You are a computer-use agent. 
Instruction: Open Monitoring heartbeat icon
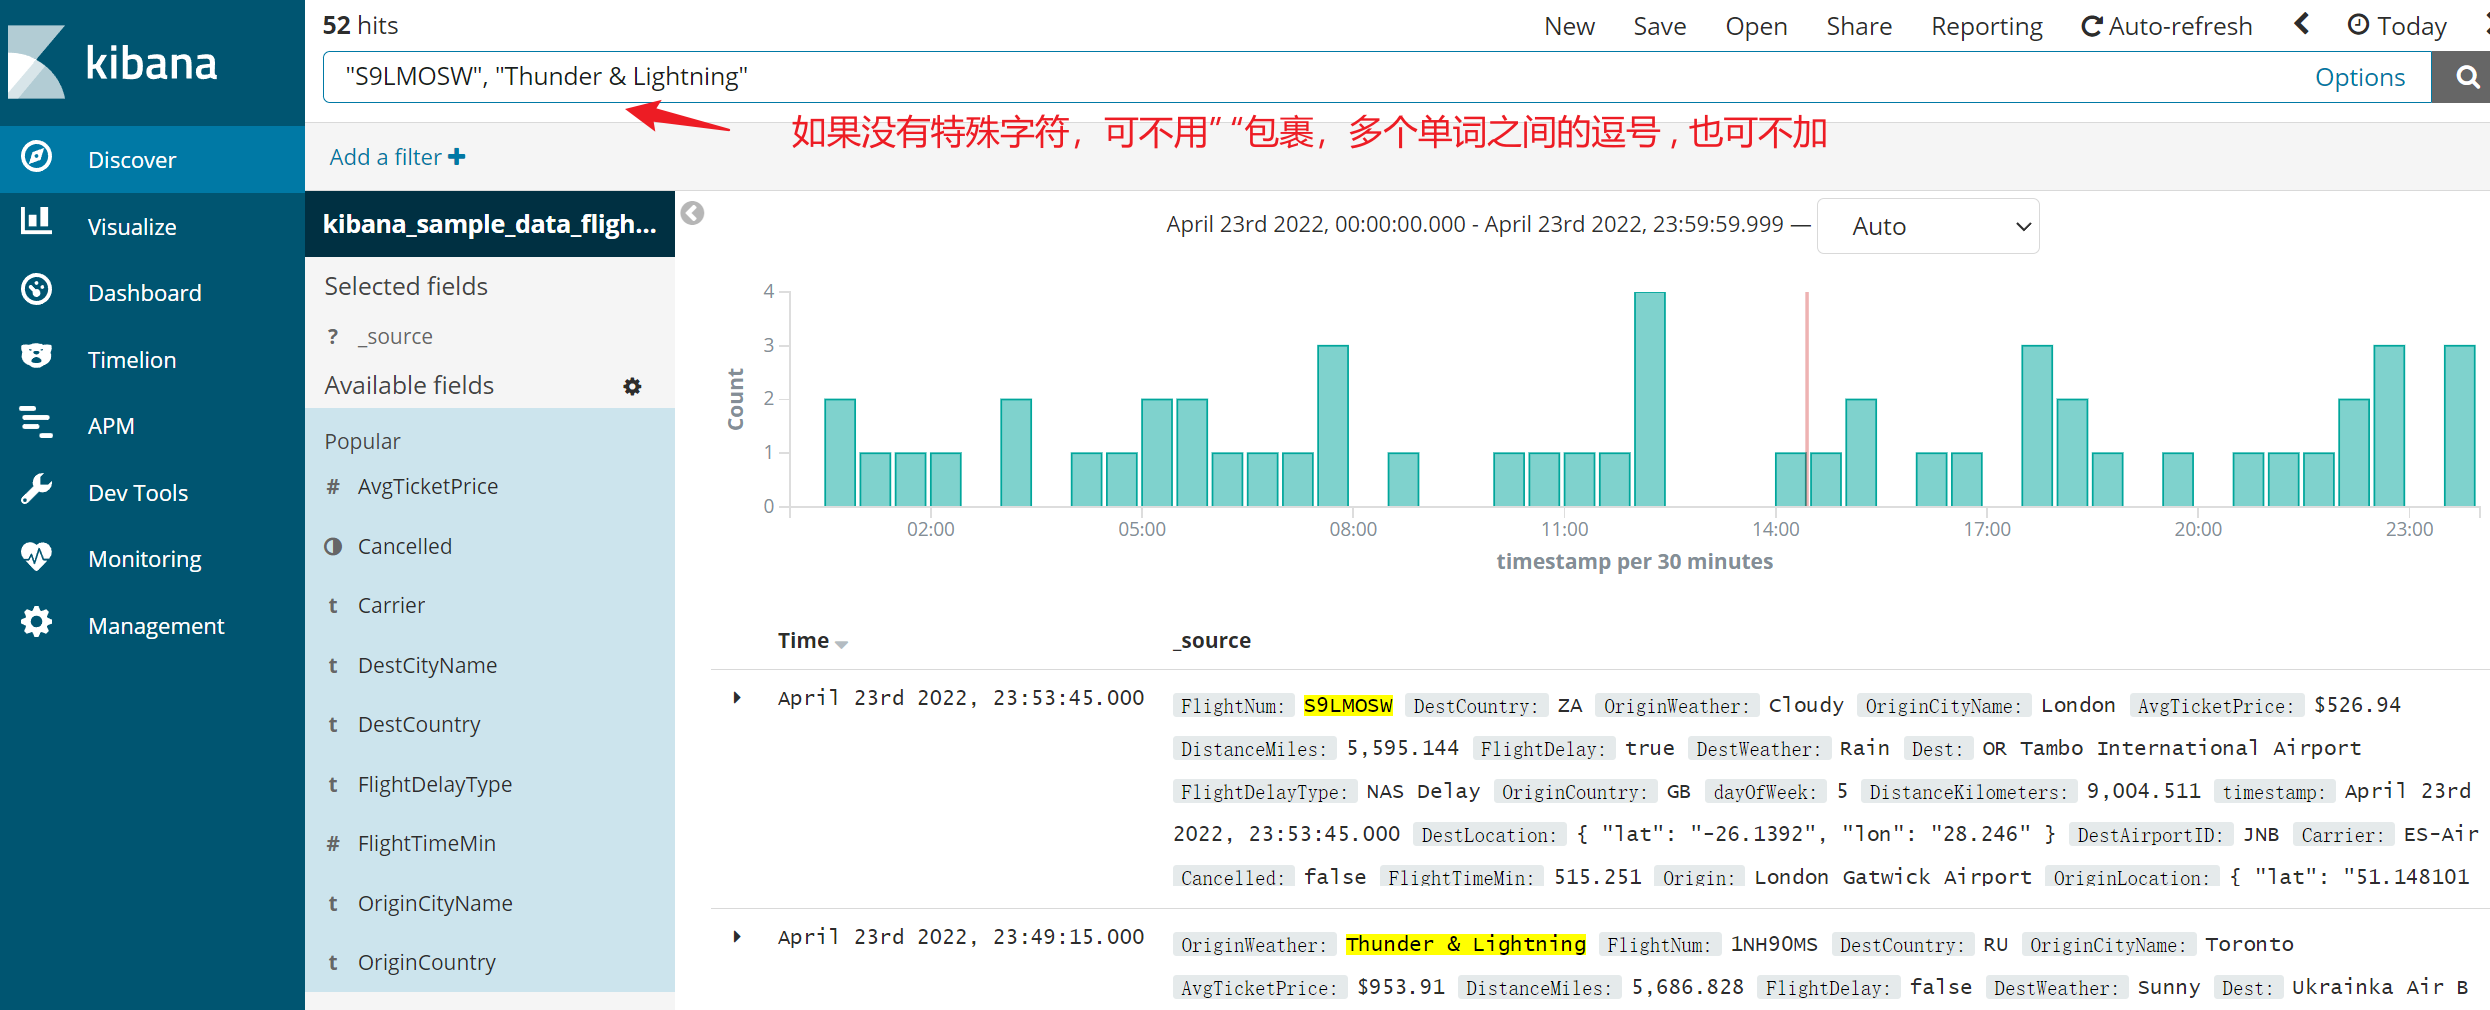coord(37,557)
